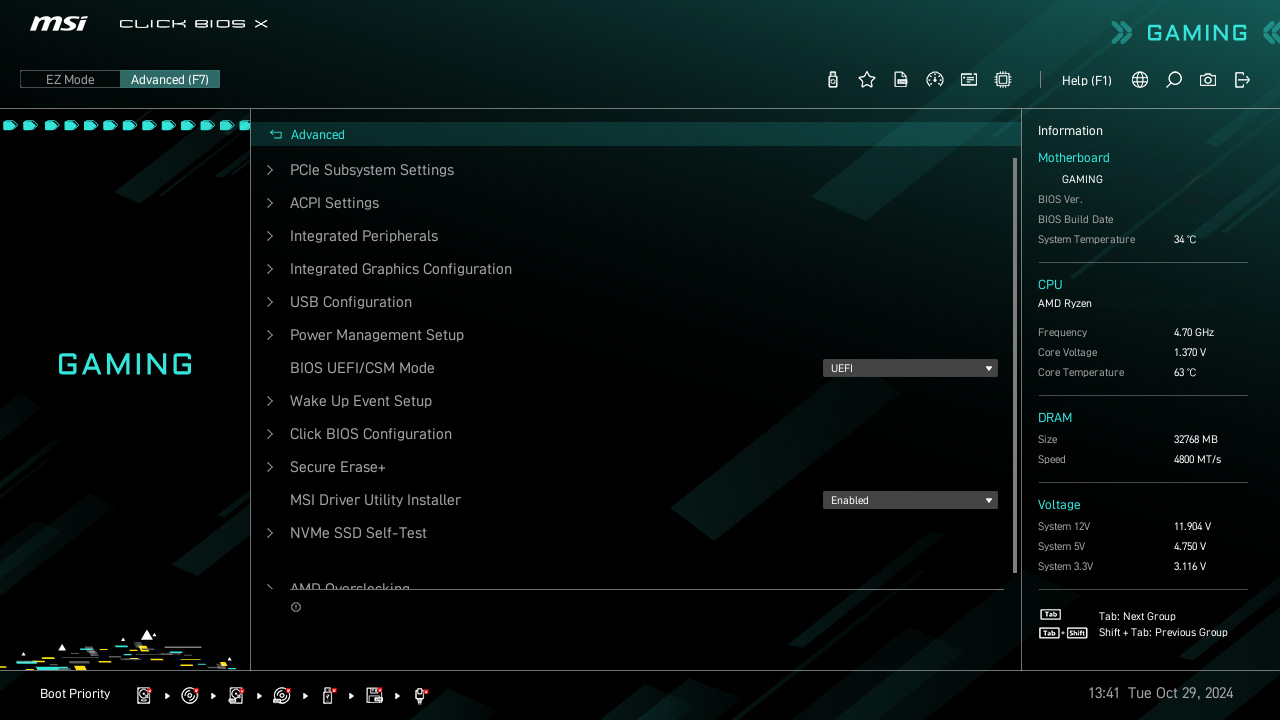Open the BIOS UEFI/CSM Mode dropdown

click(910, 368)
